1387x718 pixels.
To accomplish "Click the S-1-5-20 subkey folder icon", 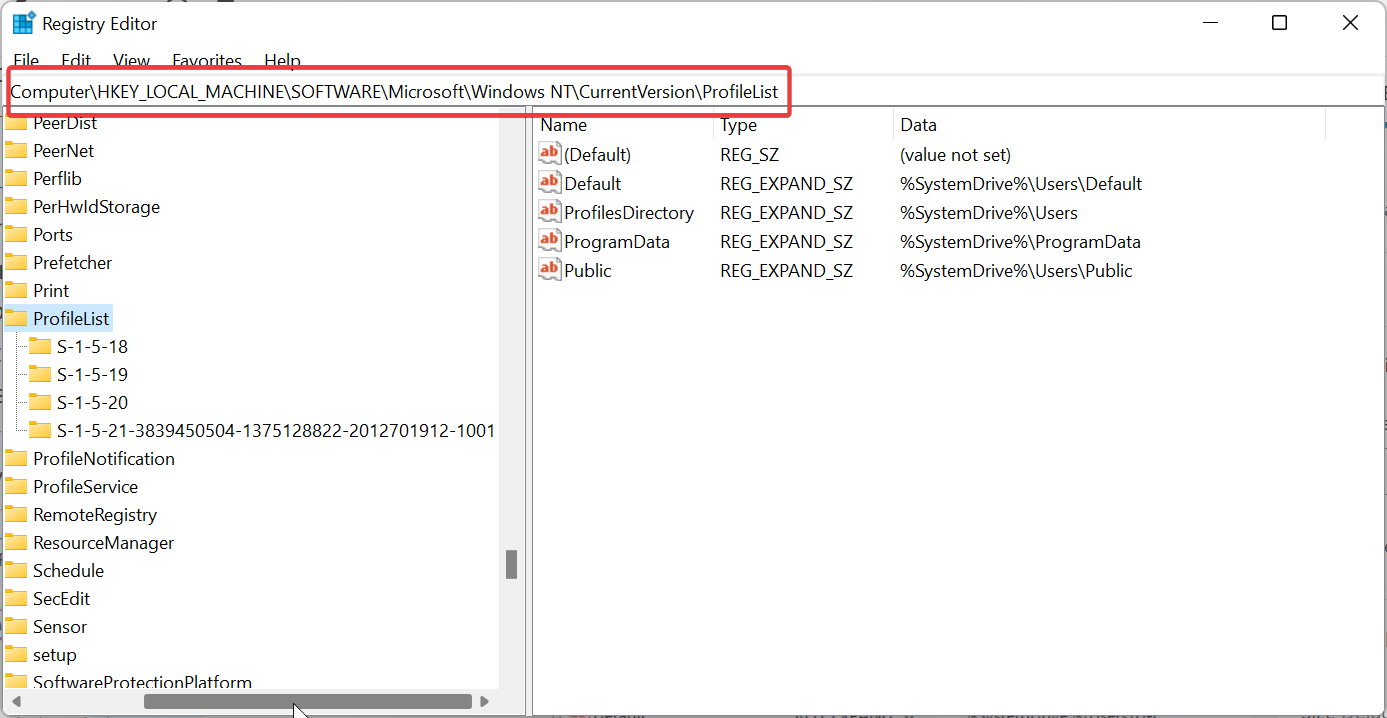I will tap(40, 403).
